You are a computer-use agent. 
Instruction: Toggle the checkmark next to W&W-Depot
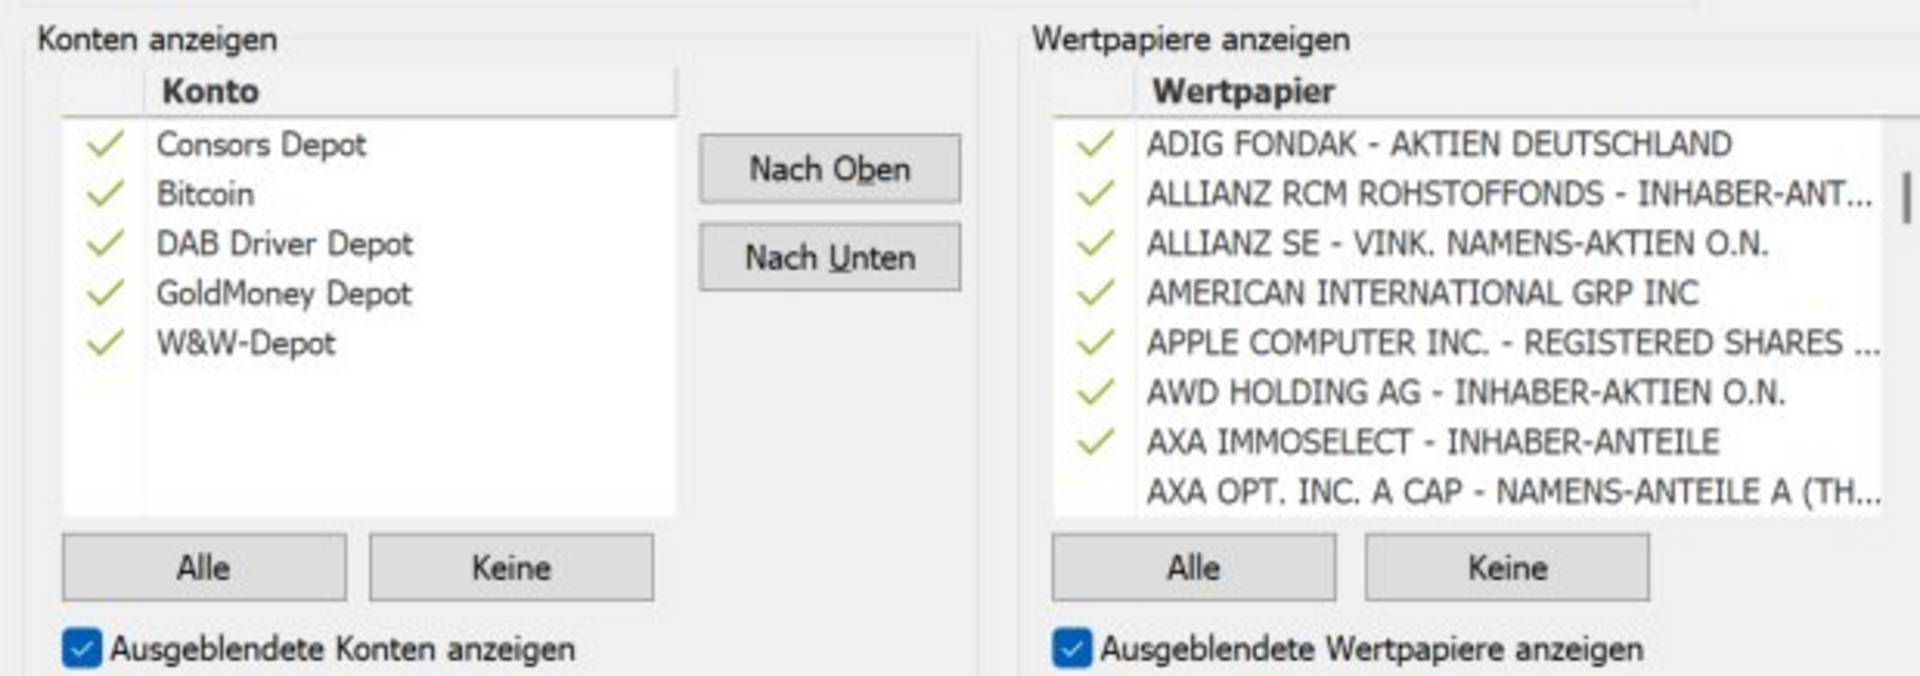coord(105,343)
